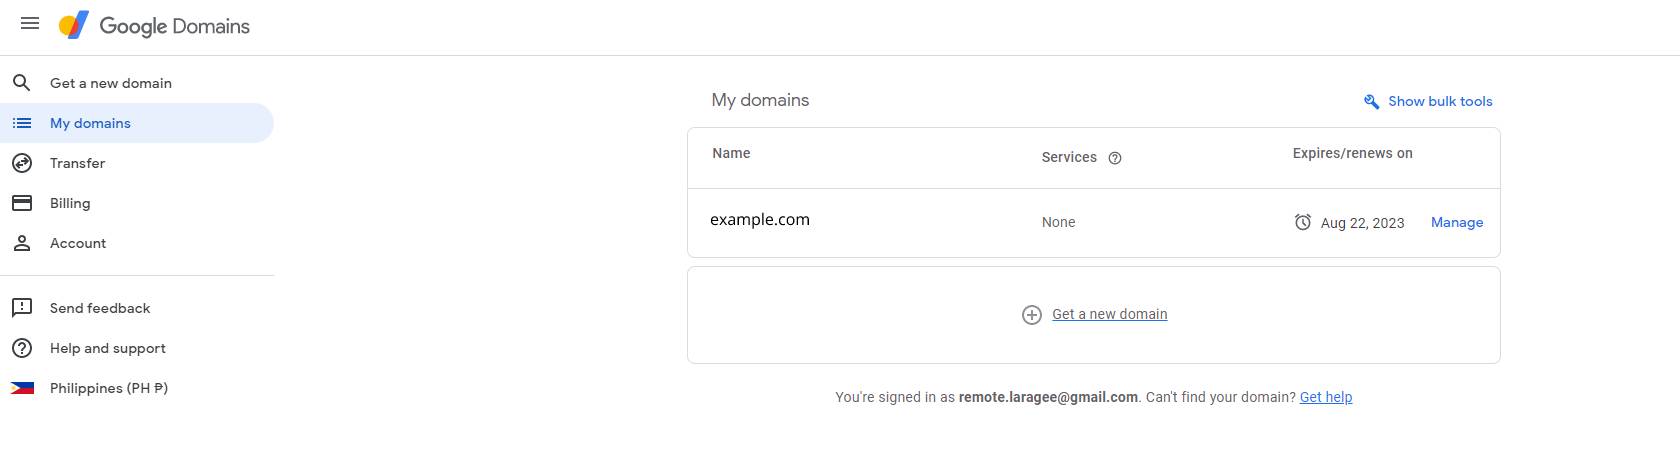Open the hamburger main menu

(30, 23)
